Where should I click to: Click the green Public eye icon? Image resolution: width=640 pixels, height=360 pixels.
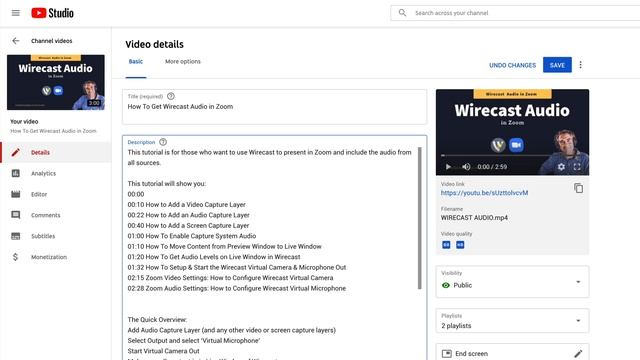pyautogui.click(x=446, y=285)
